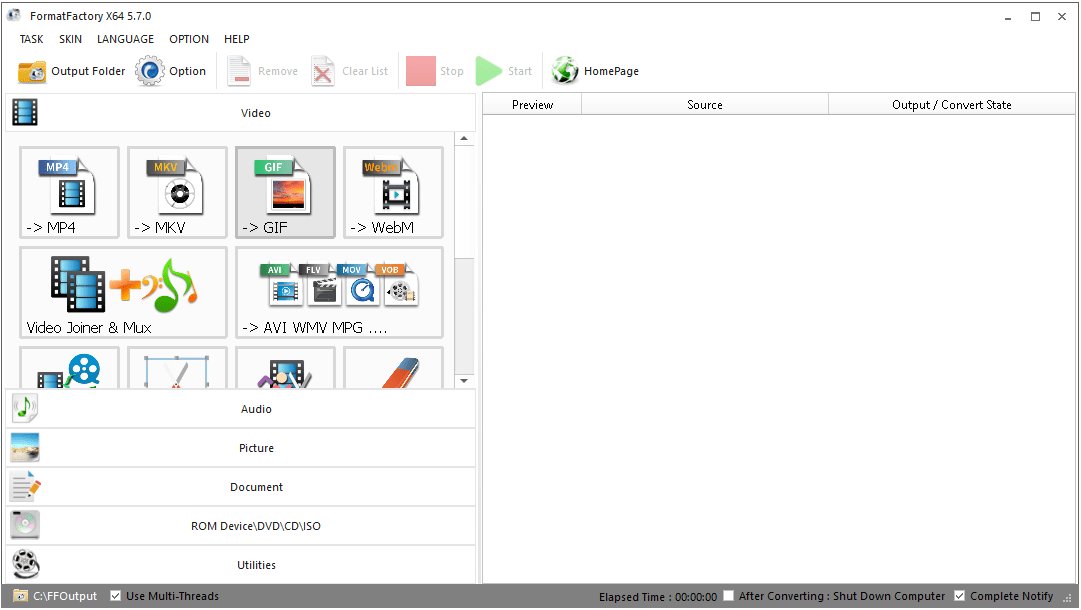Select the -> GIF conversion tile
The width and height of the screenshot is (1081, 610).
coord(285,192)
